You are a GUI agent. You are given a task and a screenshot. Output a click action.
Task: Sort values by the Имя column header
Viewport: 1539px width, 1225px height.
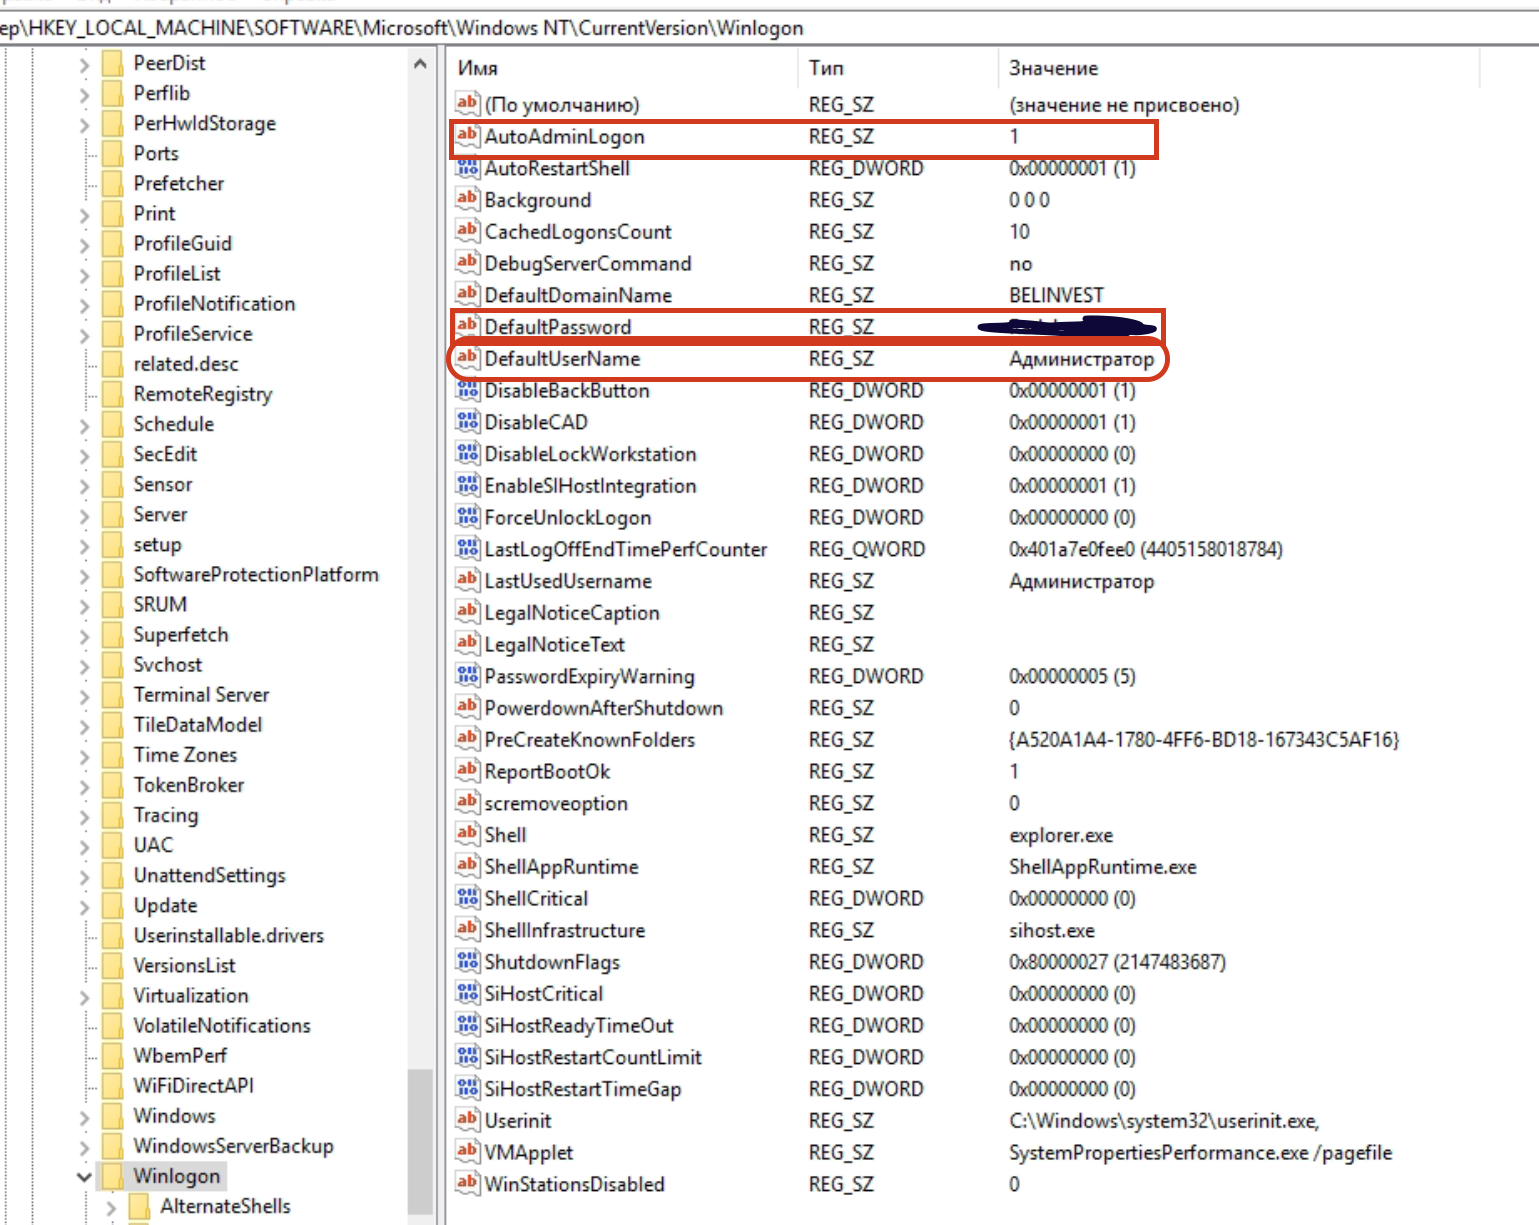(478, 68)
